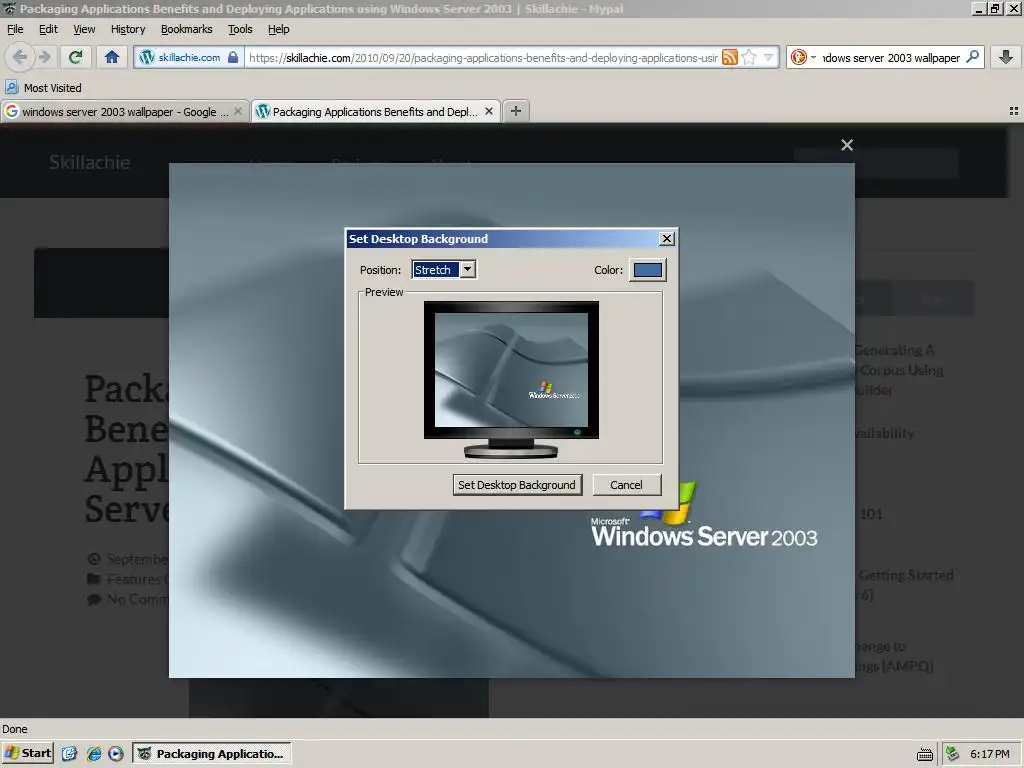
Task: Close the Set Desktop Background dialog with X
Action: tap(667, 238)
